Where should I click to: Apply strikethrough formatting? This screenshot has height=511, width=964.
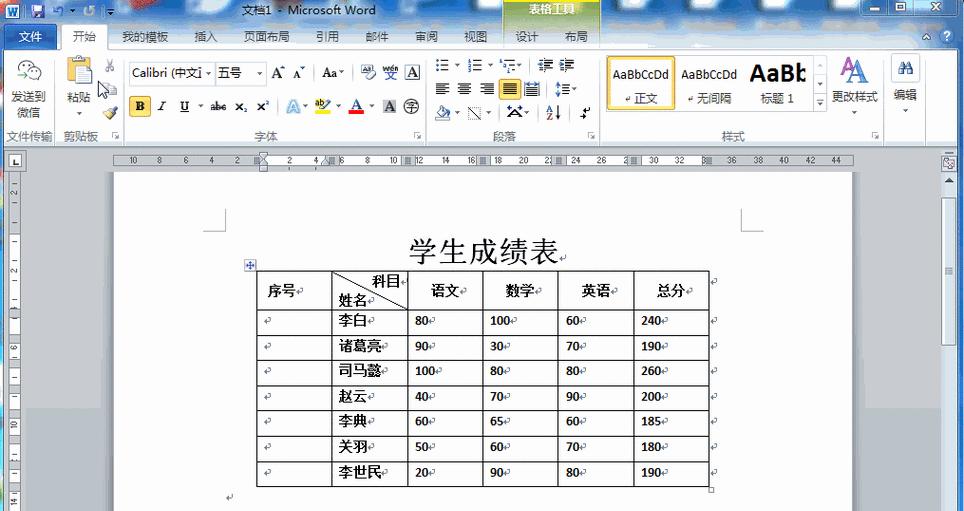point(218,107)
